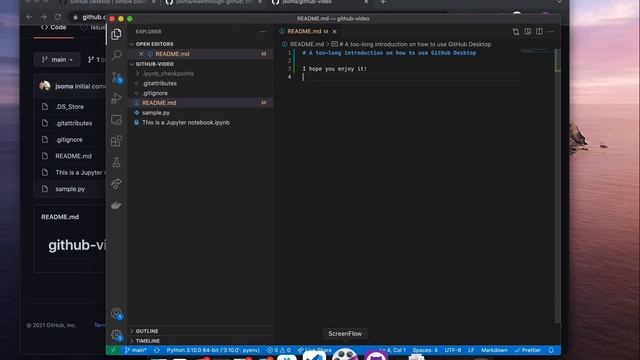Click Ln 4, Col 1 in status bar
This screenshot has height=360, width=640.
tap(392, 350)
